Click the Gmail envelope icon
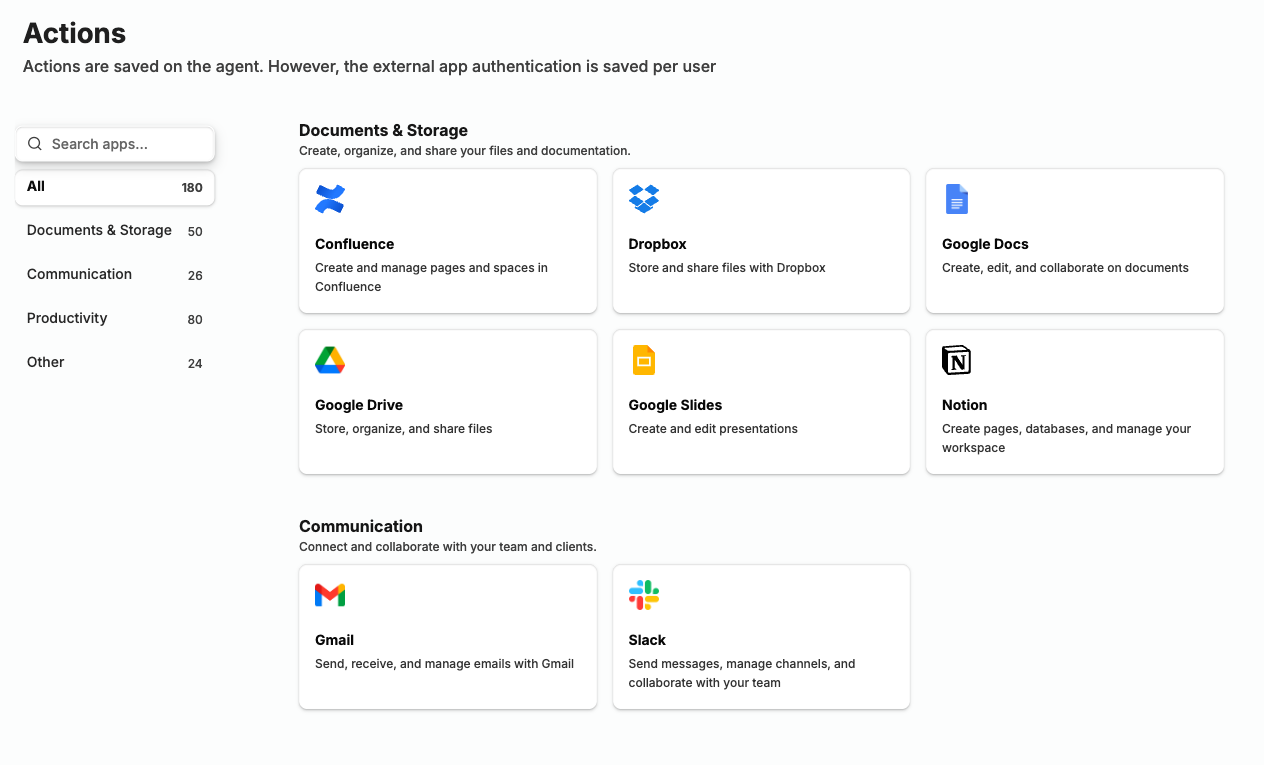 point(330,595)
